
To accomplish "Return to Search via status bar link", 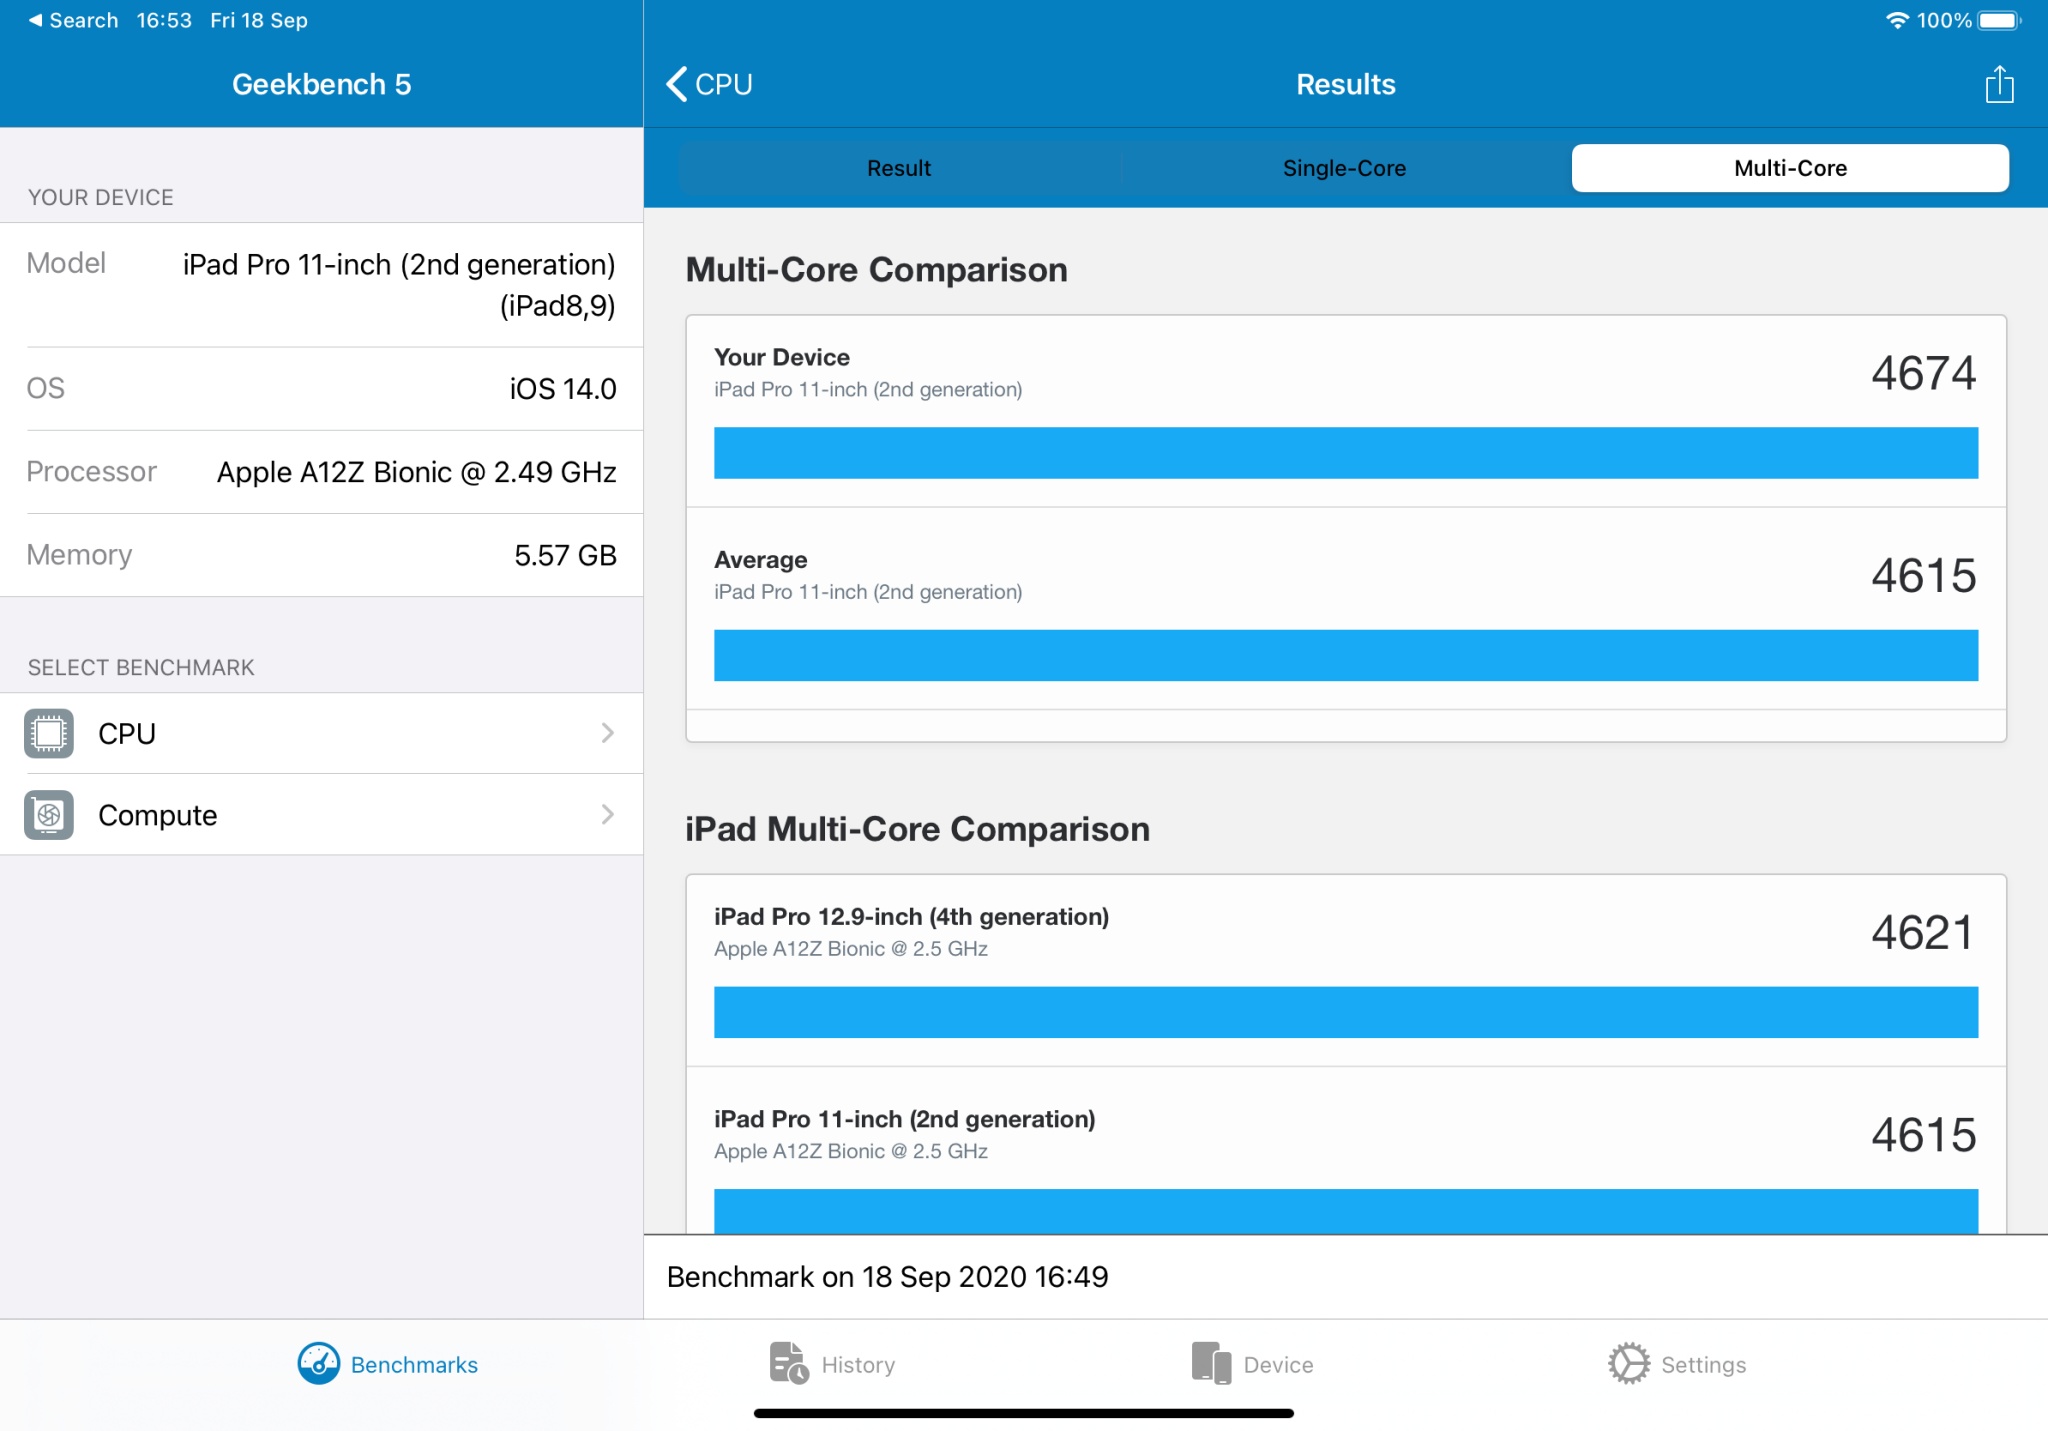I will tap(73, 20).
